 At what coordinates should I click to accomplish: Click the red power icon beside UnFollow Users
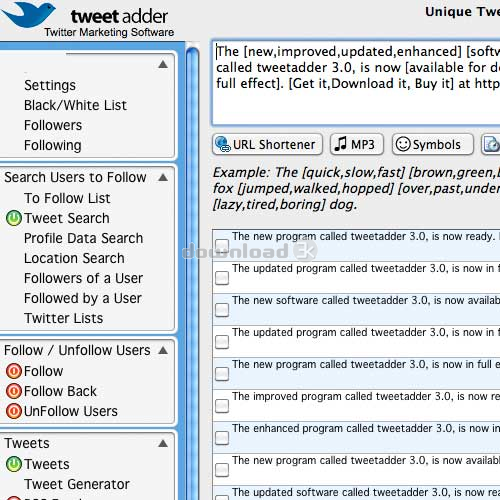coord(14,411)
